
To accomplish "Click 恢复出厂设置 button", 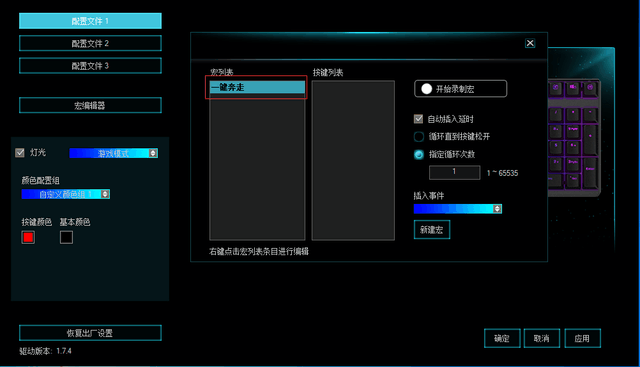I will 90,333.
